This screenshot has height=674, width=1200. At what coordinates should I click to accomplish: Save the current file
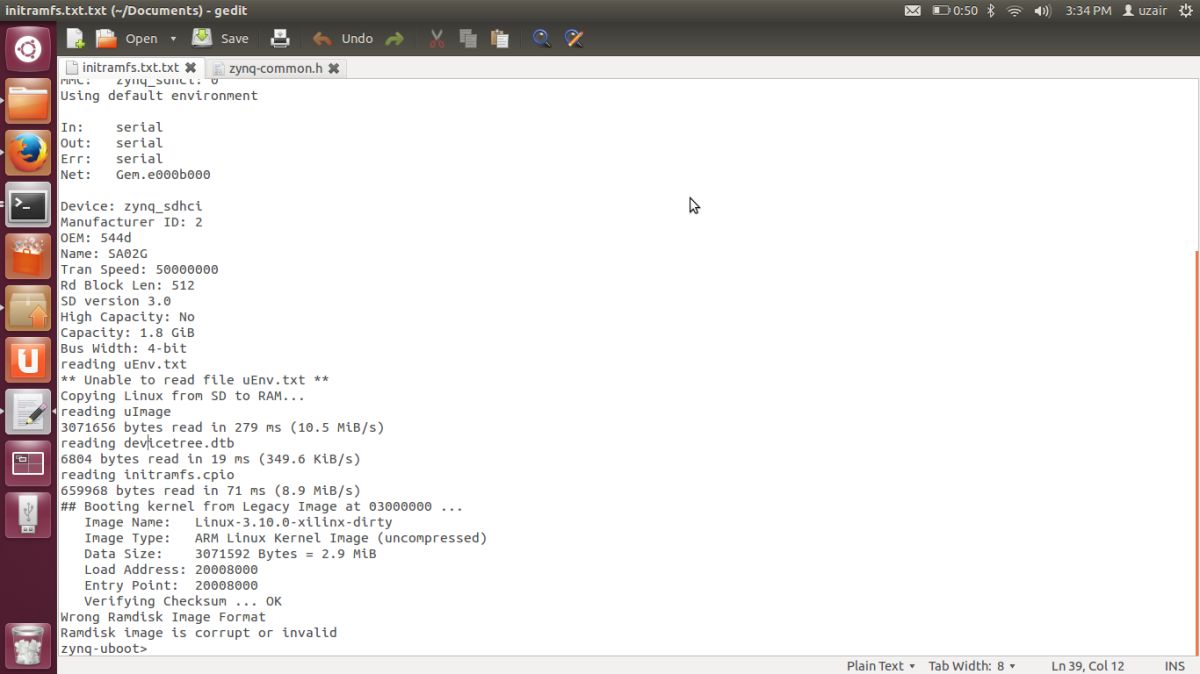pyautogui.click(x=220, y=39)
